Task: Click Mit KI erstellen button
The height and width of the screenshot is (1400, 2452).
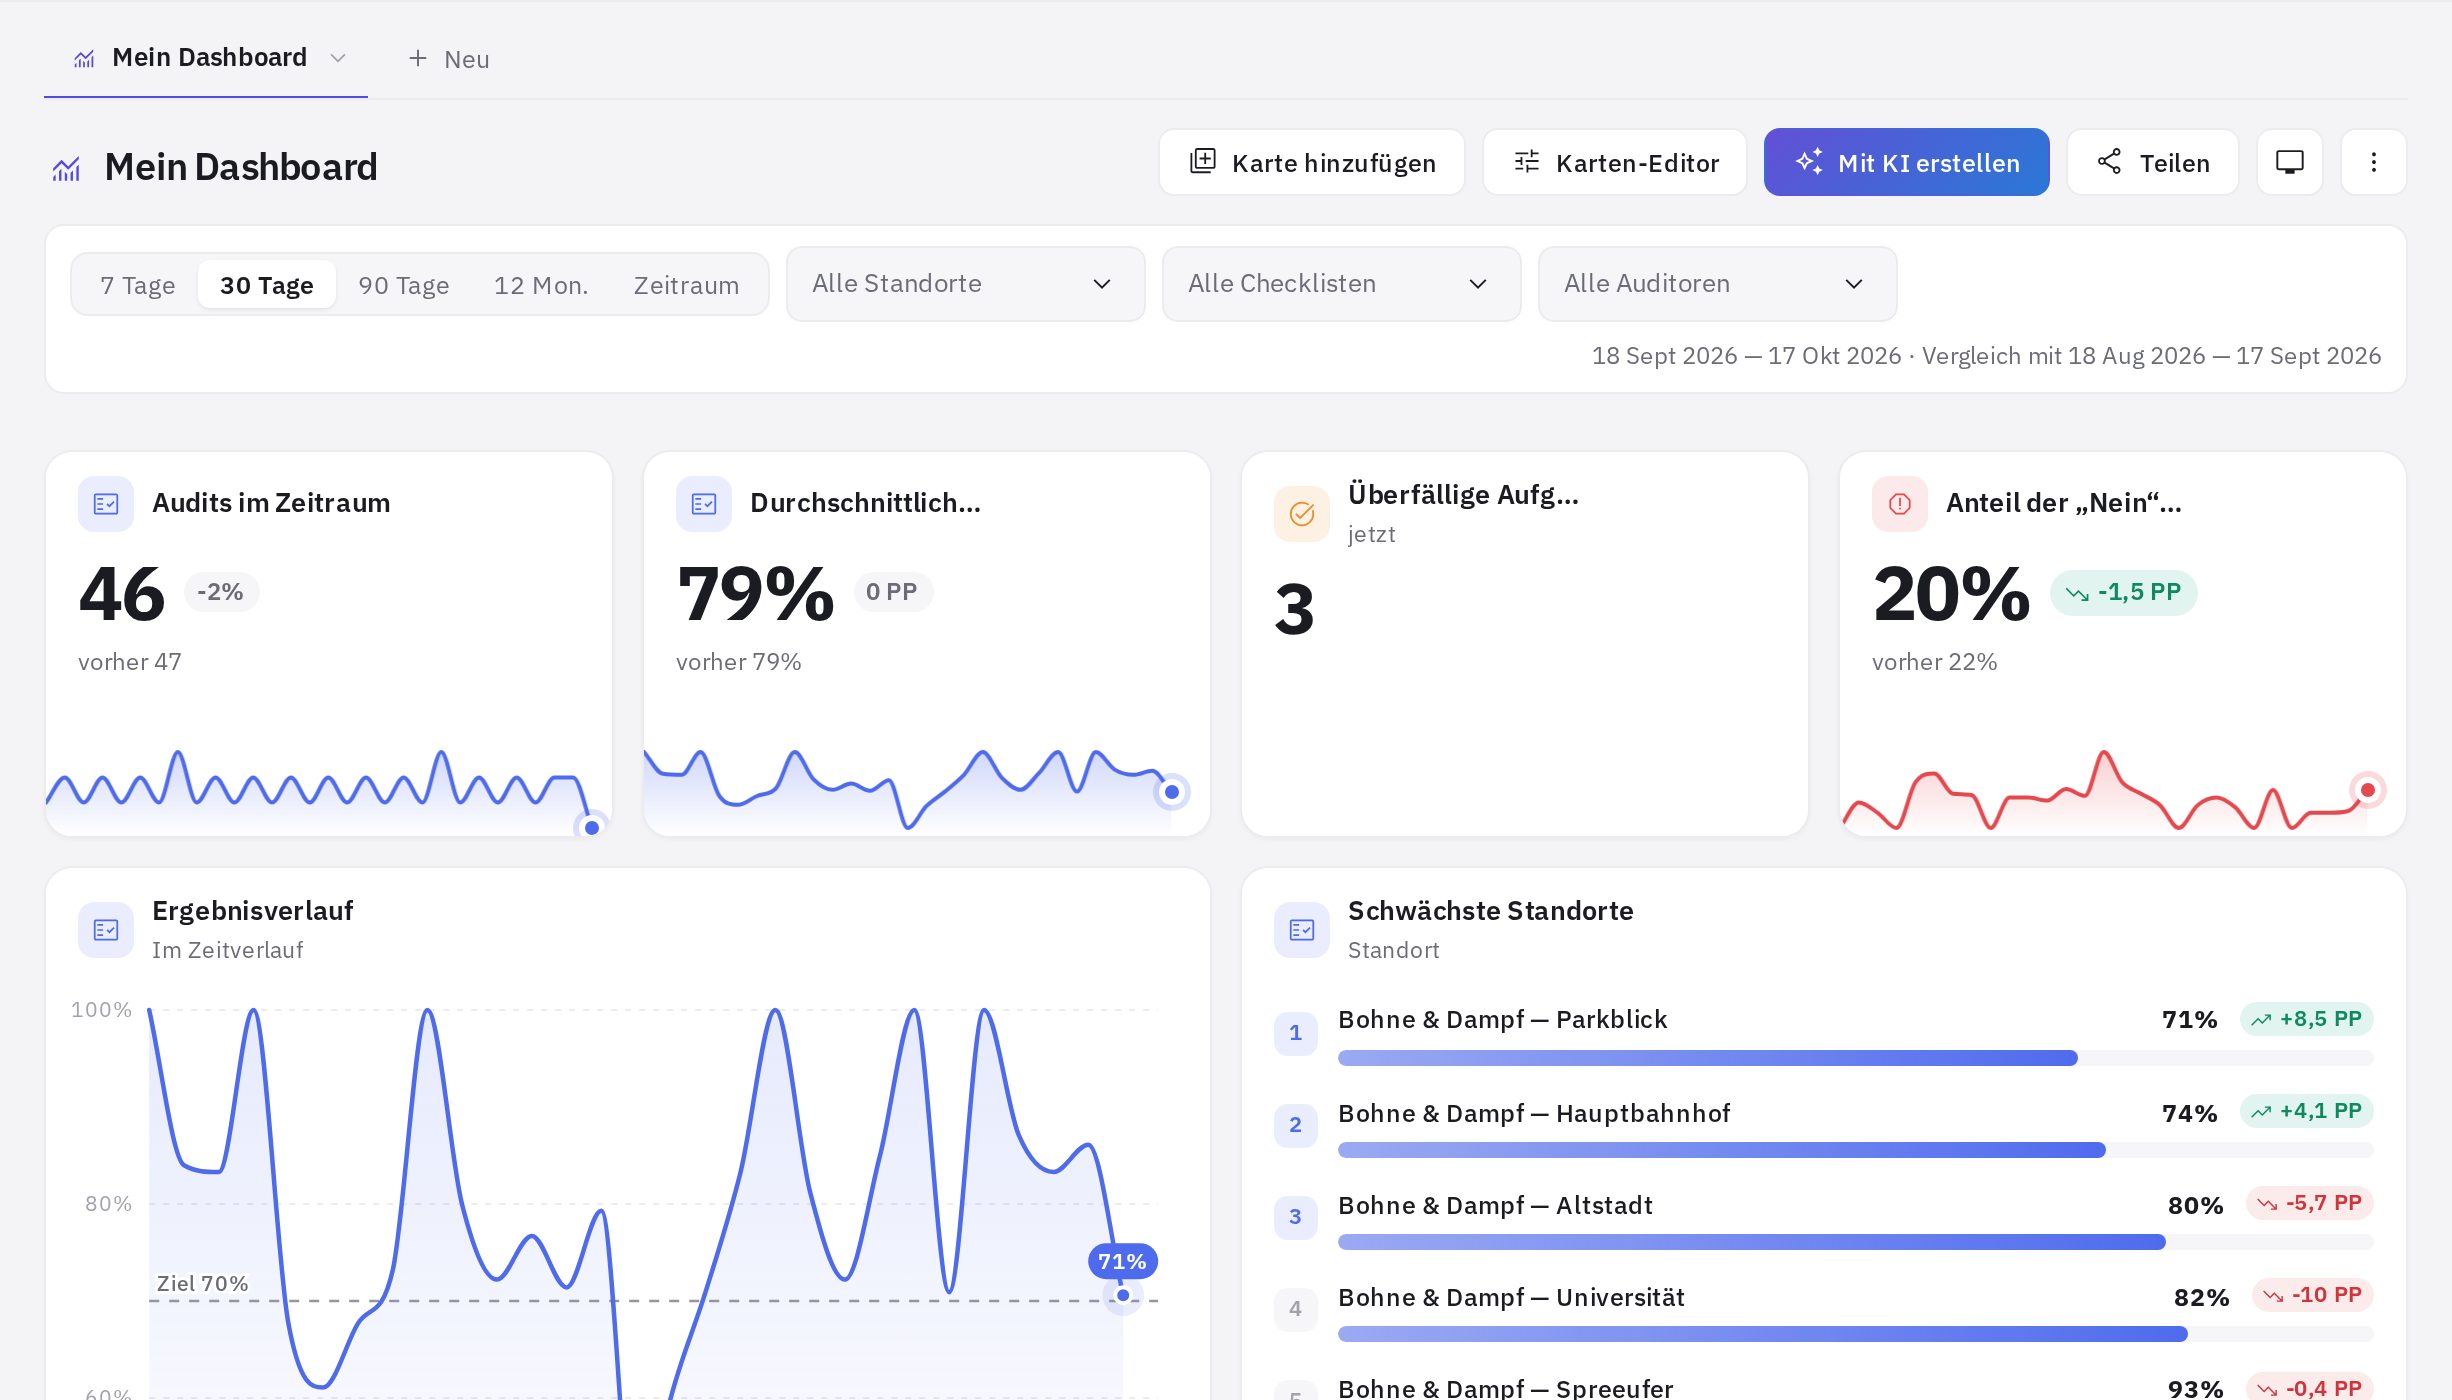Action: 1906,162
